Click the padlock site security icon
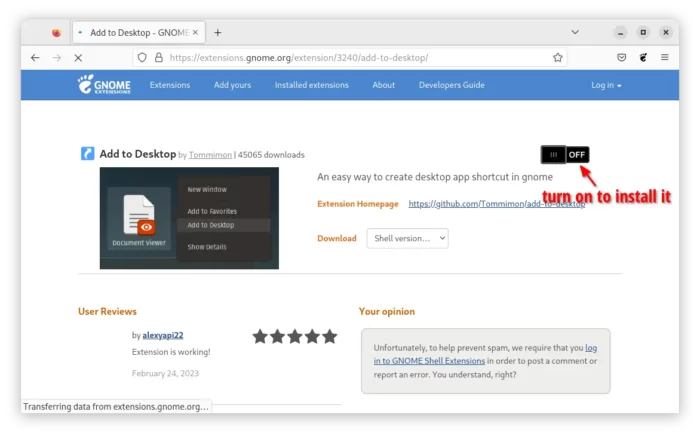 pos(158,58)
